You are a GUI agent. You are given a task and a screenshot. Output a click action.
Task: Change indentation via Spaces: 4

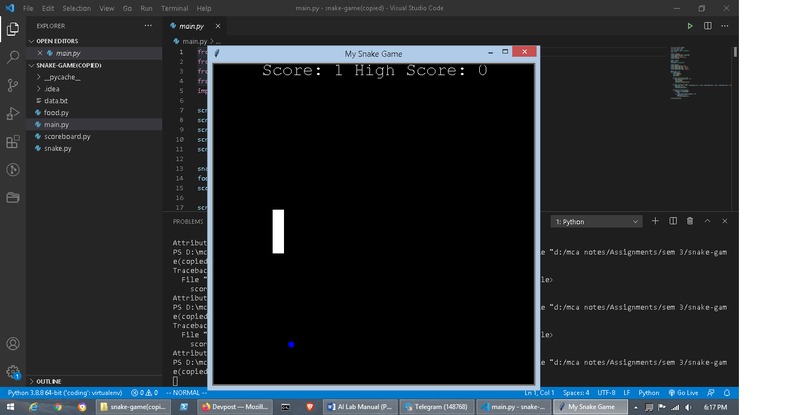(x=576, y=392)
